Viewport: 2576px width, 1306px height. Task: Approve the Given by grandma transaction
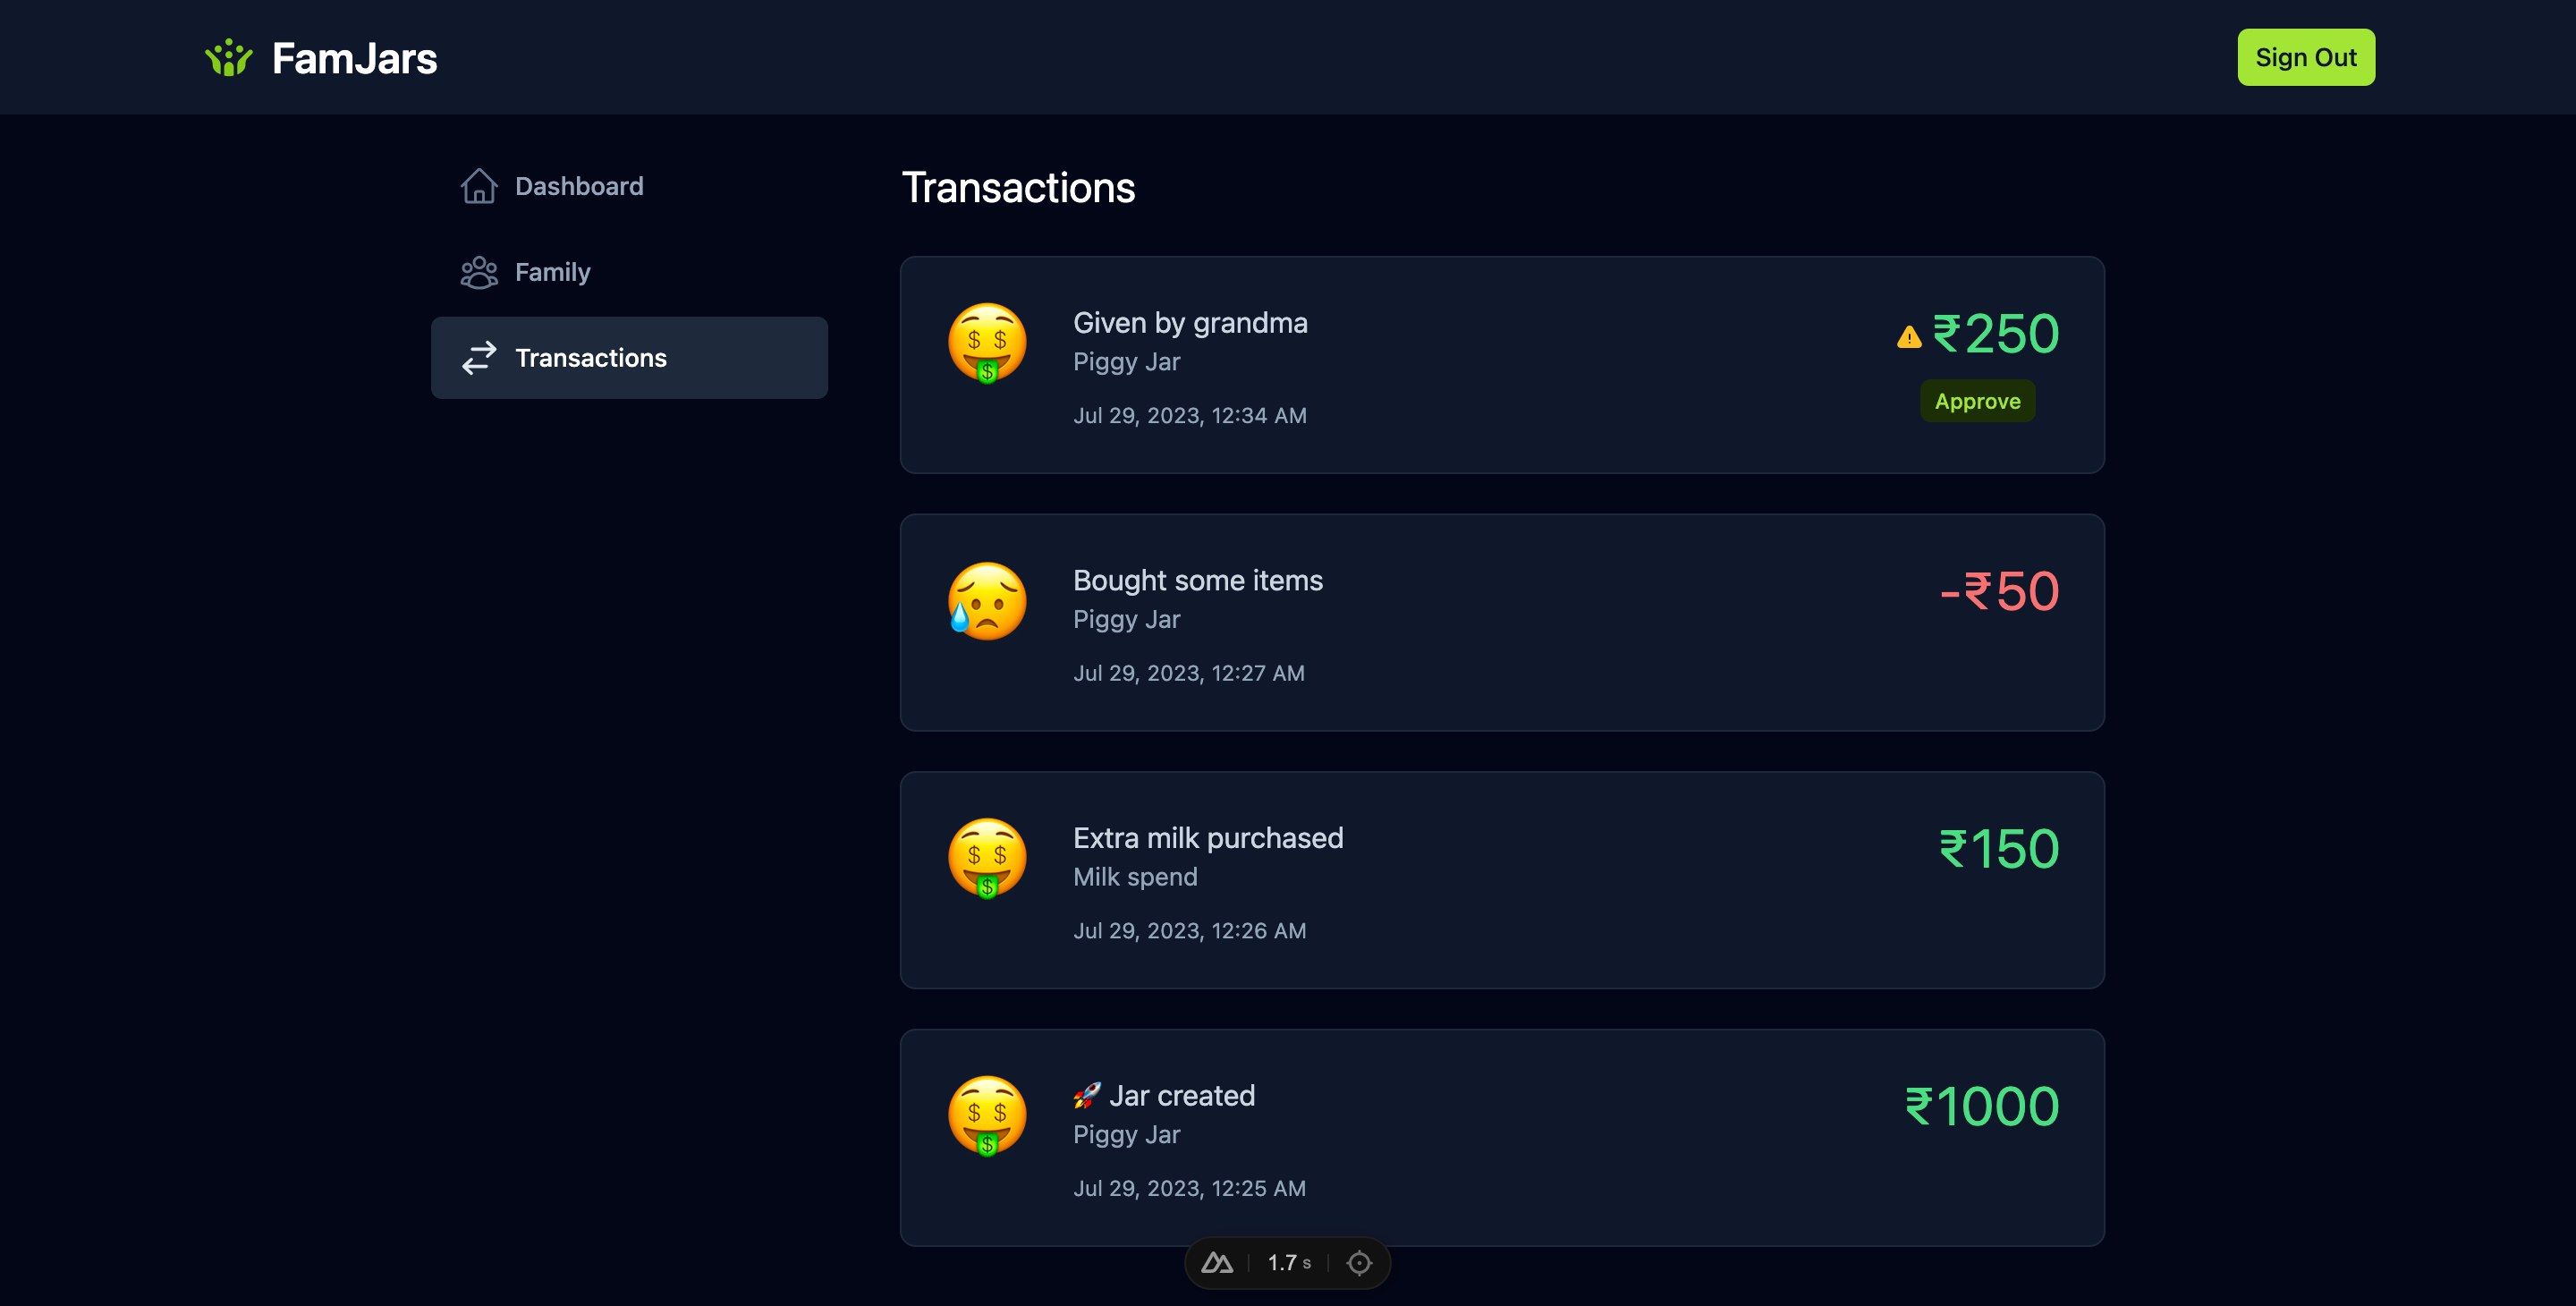tap(1977, 401)
